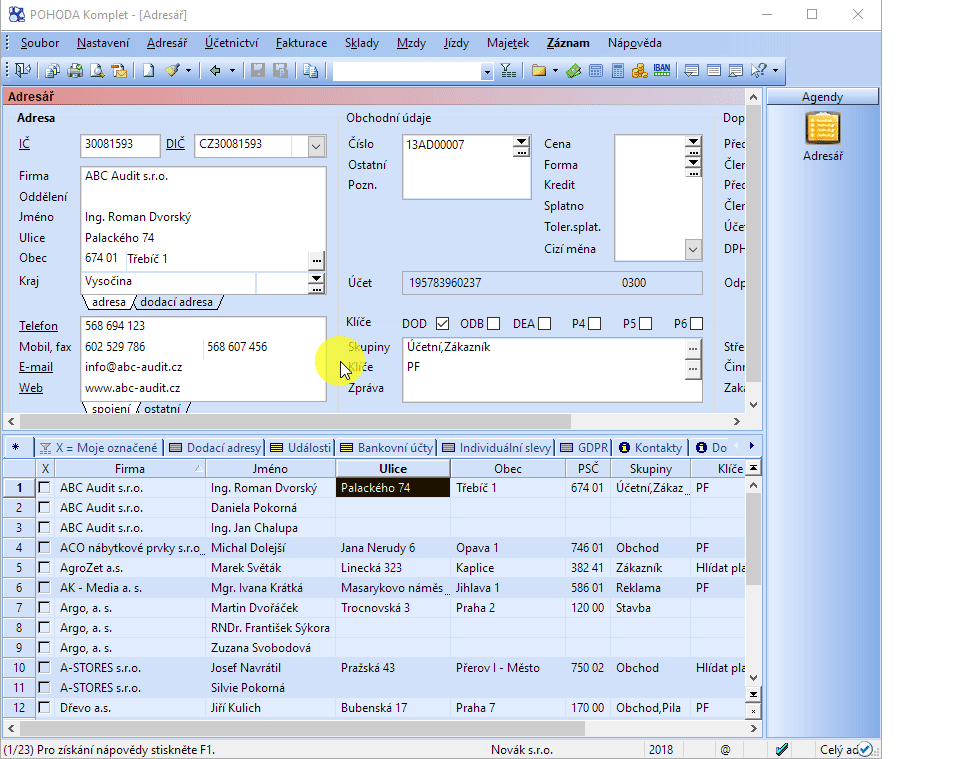Viewport: 973px width, 759px height.
Task: Click the asterisk tab icon above the table
Action: [x=16, y=447]
